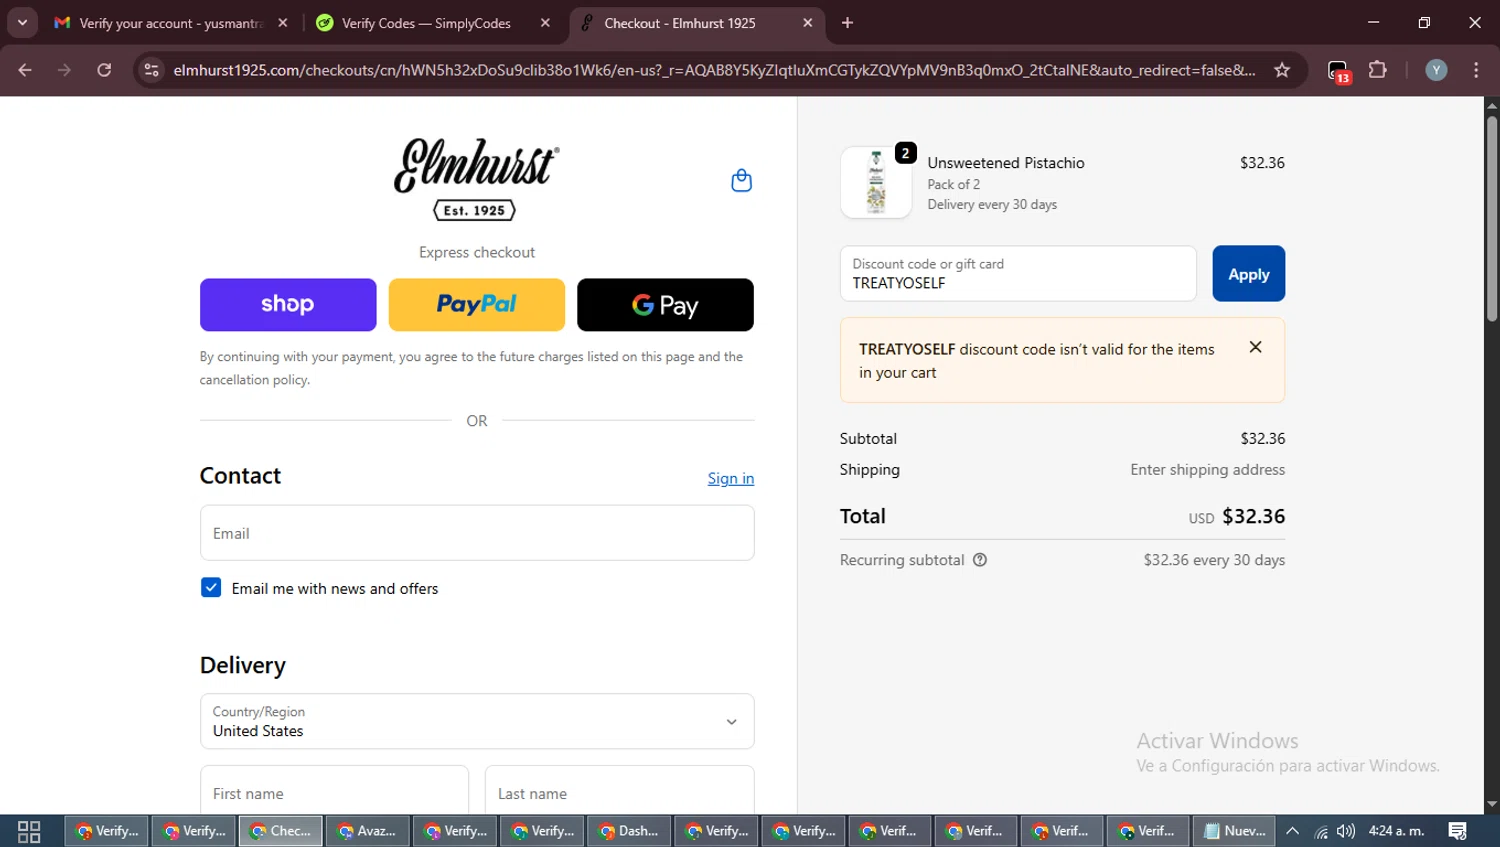The height and width of the screenshot is (847, 1500).
Task: Show hidden system tray icons
Action: (1292, 831)
